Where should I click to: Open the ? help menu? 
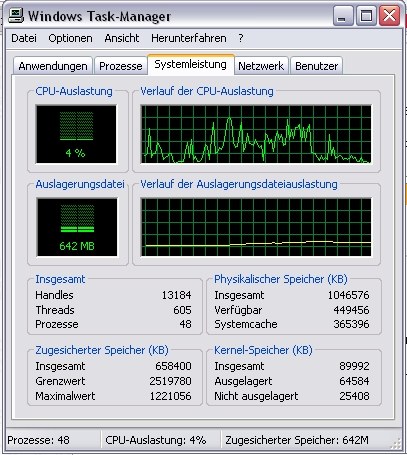[241, 38]
